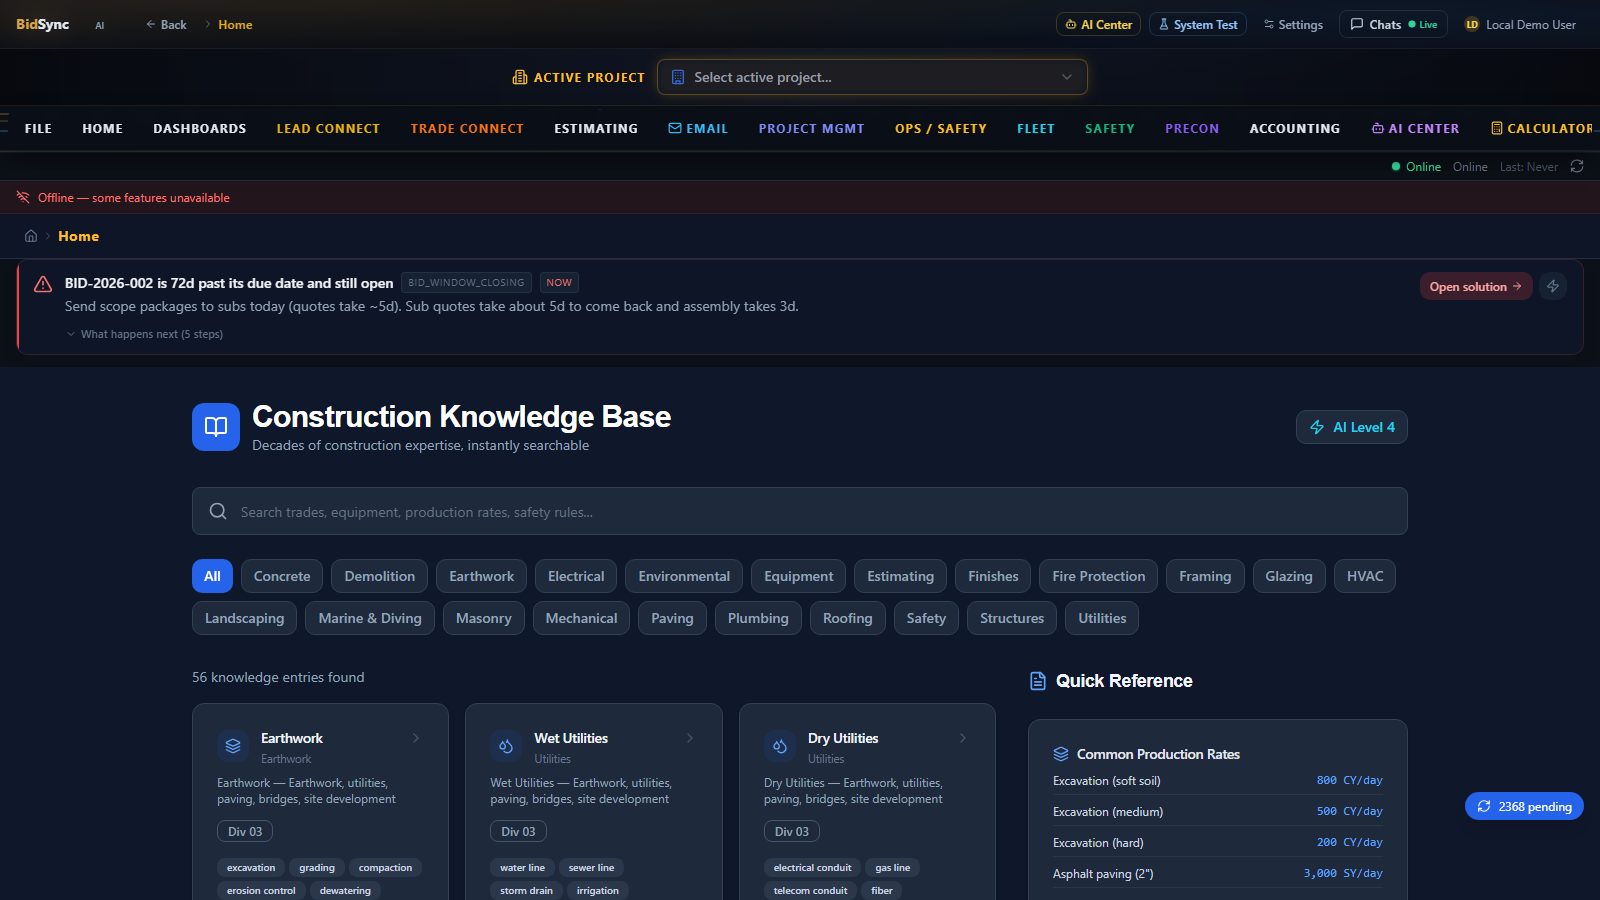Click the 2368 pending sync button
1600x900 pixels.
click(x=1524, y=806)
